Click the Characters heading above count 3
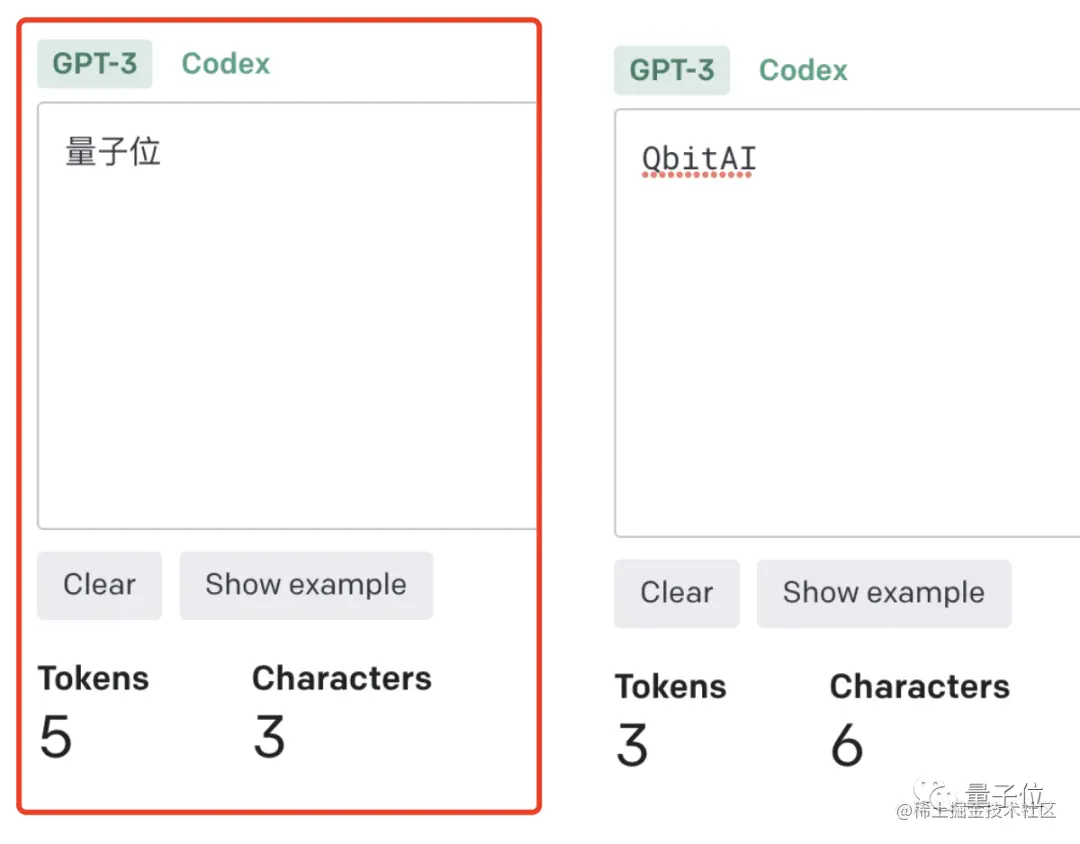The width and height of the screenshot is (1080, 844). point(342,679)
